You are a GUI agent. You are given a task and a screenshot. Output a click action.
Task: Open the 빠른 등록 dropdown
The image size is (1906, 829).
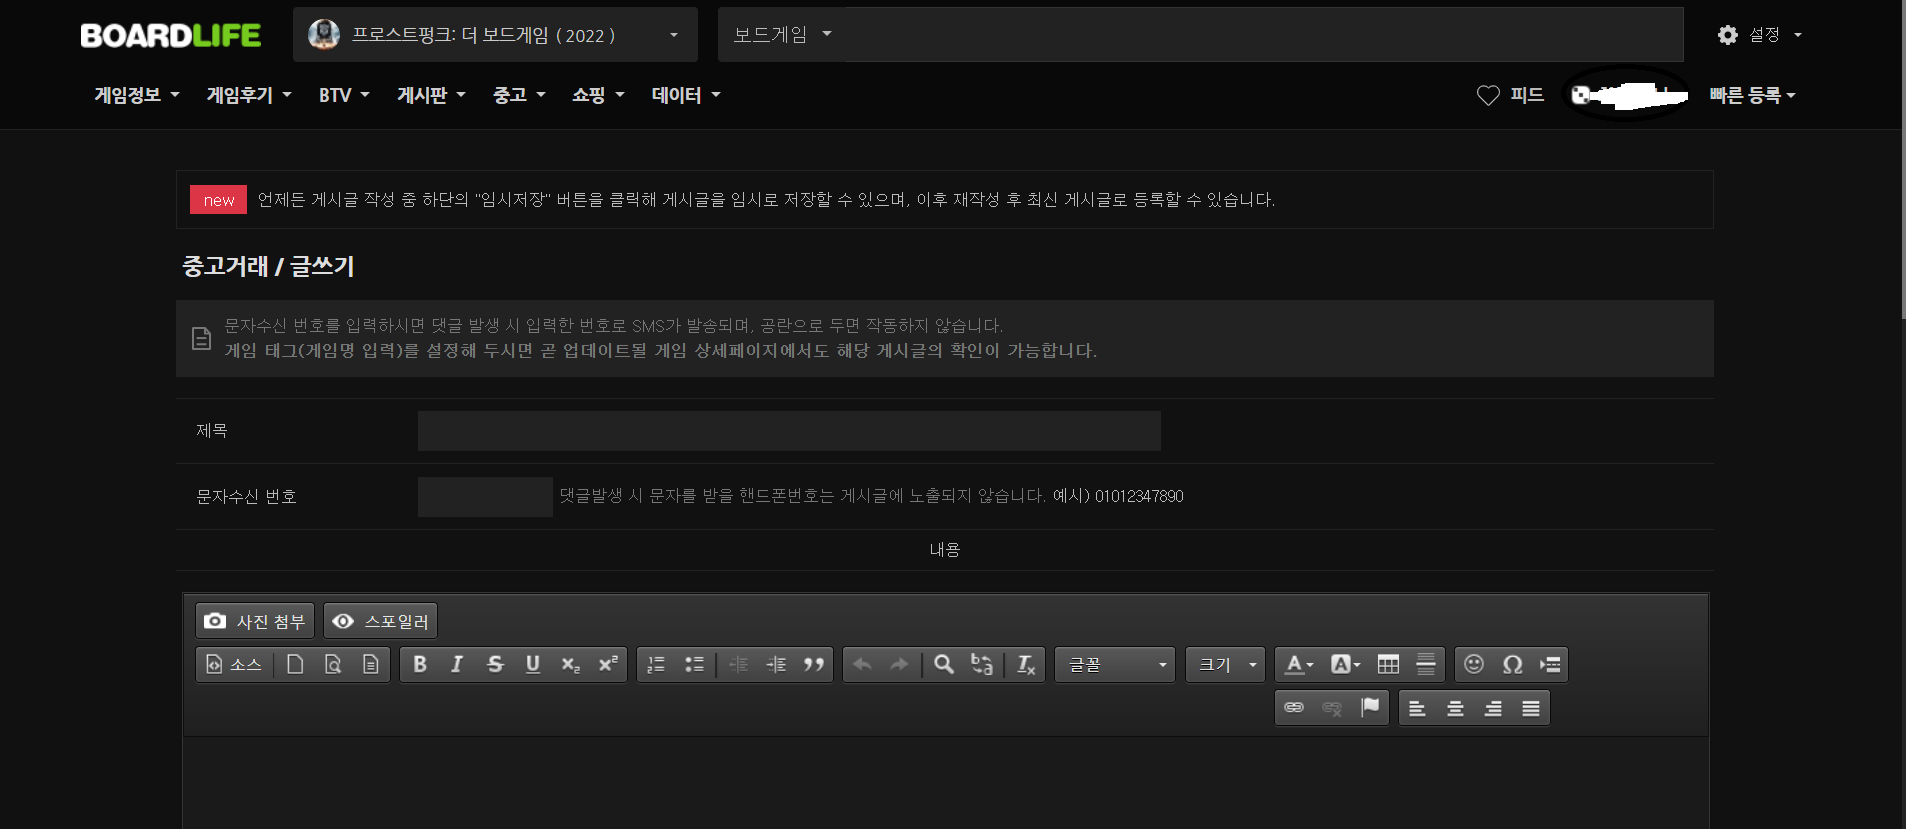coord(1752,95)
